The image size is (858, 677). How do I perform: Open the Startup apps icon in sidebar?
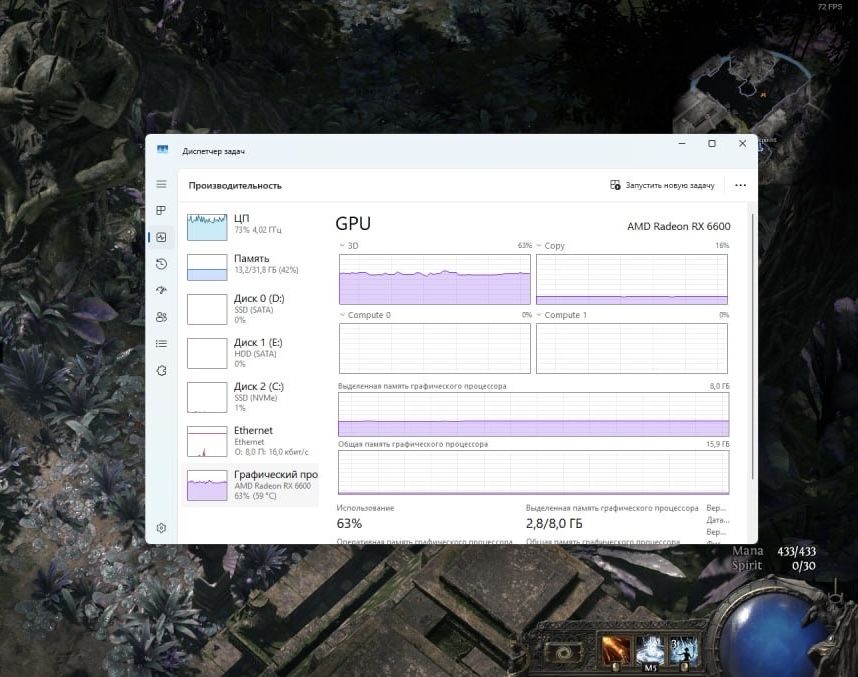(x=161, y=290)
